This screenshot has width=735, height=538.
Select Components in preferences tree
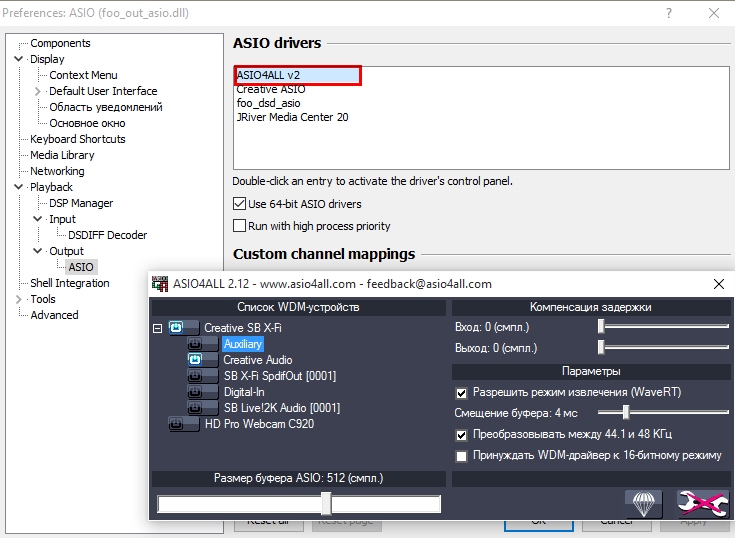[60, 43]
